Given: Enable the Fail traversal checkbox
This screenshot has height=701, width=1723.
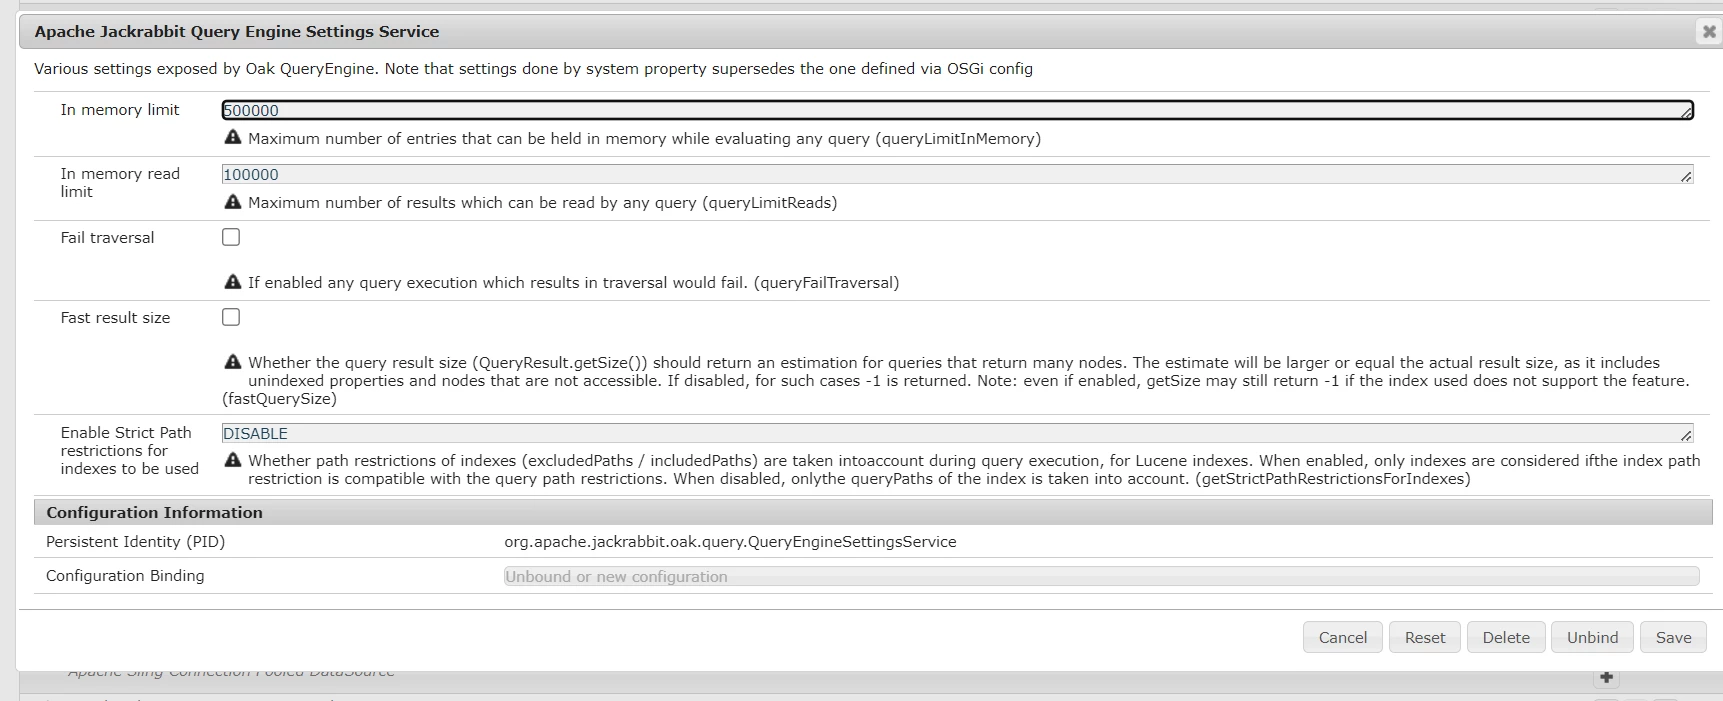Looking at the screenshot, I should [231, 237].
